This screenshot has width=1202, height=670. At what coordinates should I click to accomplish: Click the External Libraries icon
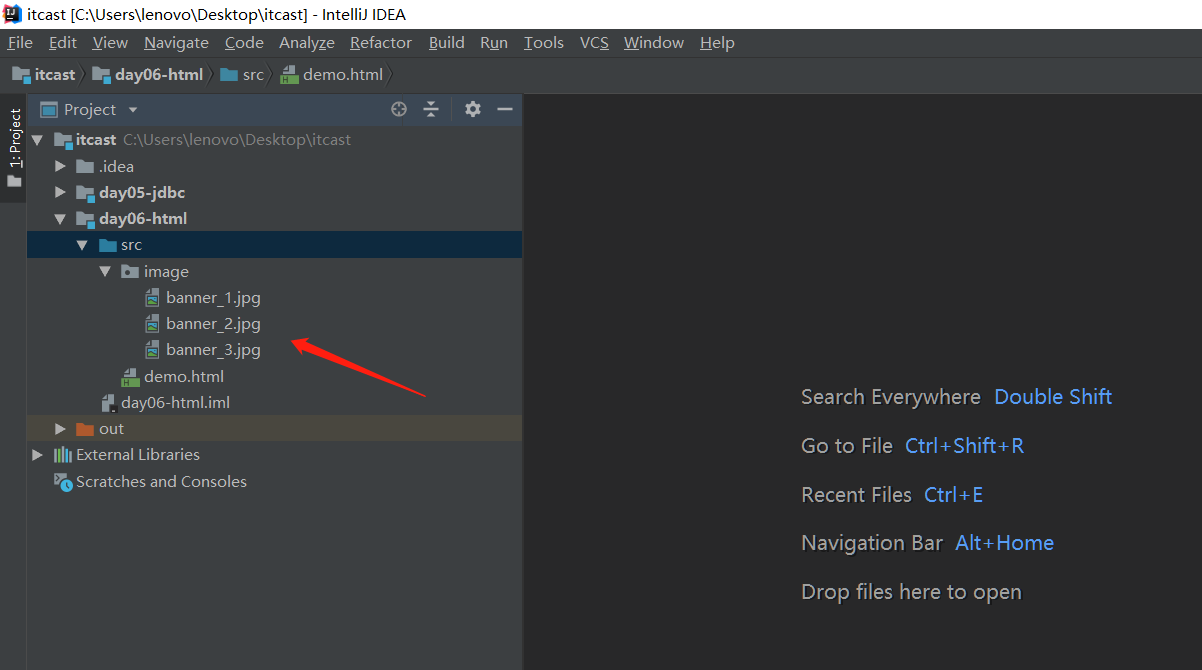(62, 454)
